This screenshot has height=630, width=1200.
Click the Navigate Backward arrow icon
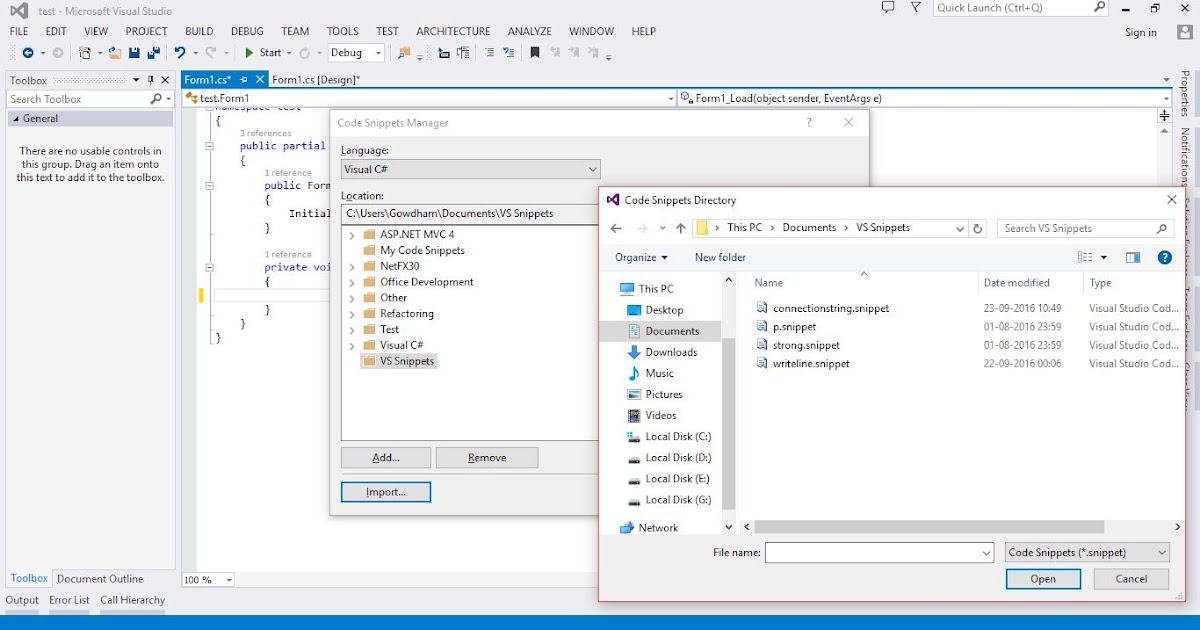[29, 53]
